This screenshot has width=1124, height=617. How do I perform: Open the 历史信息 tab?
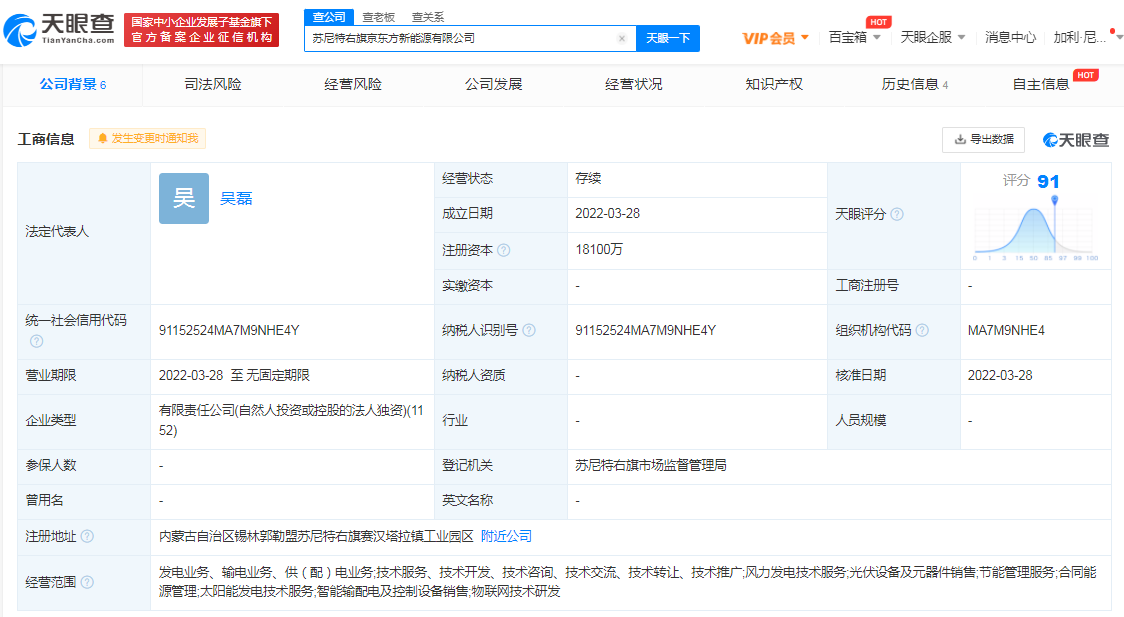coord(914,85)
